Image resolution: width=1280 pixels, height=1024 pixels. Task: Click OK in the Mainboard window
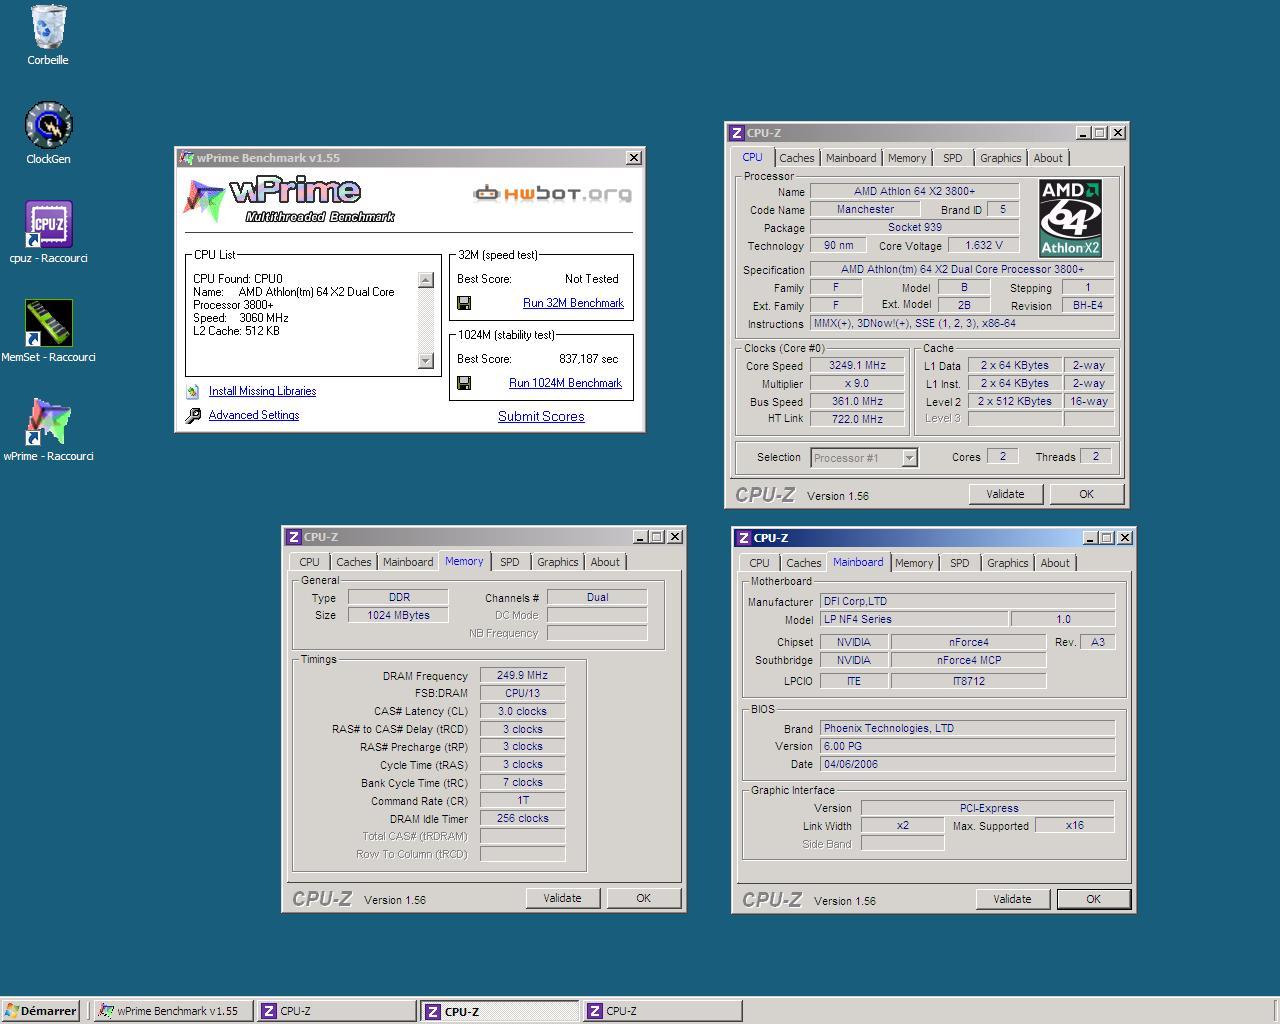pyautogui.click(x=1093, y=899)
